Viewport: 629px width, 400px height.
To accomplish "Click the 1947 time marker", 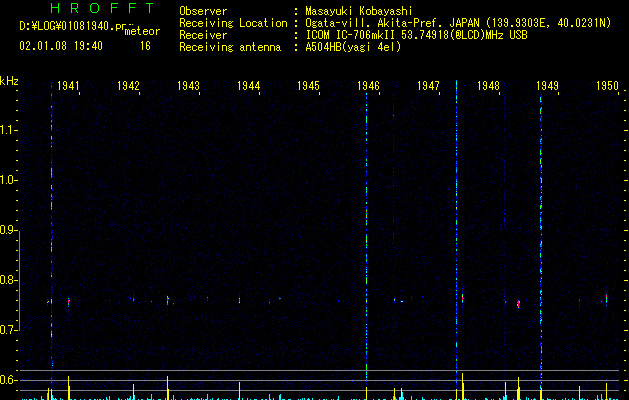I will click(x=428, y=85).
